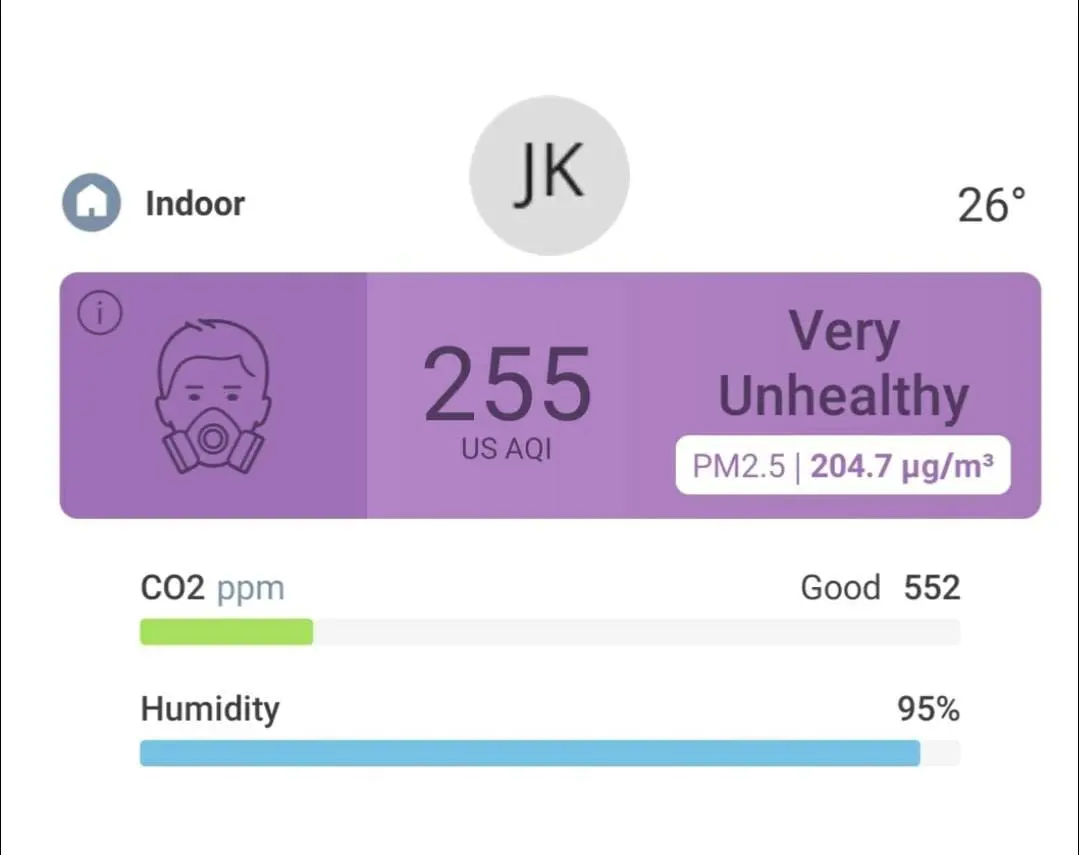Tap the 95% humidity value
The image size is (1079, 855).
point(928,709)
